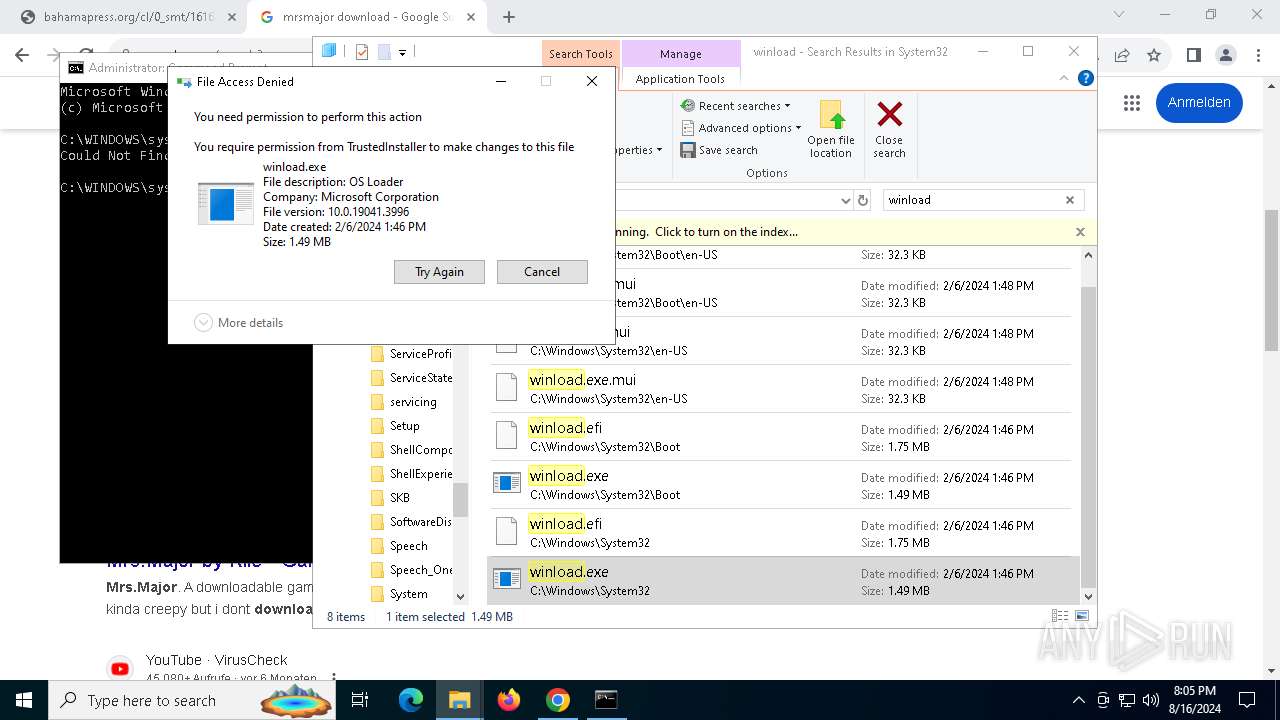Viewport: 1280px width, 720px height.
Task: Switch to the Search Tools ribbon tab
Action: coord(580,54)
